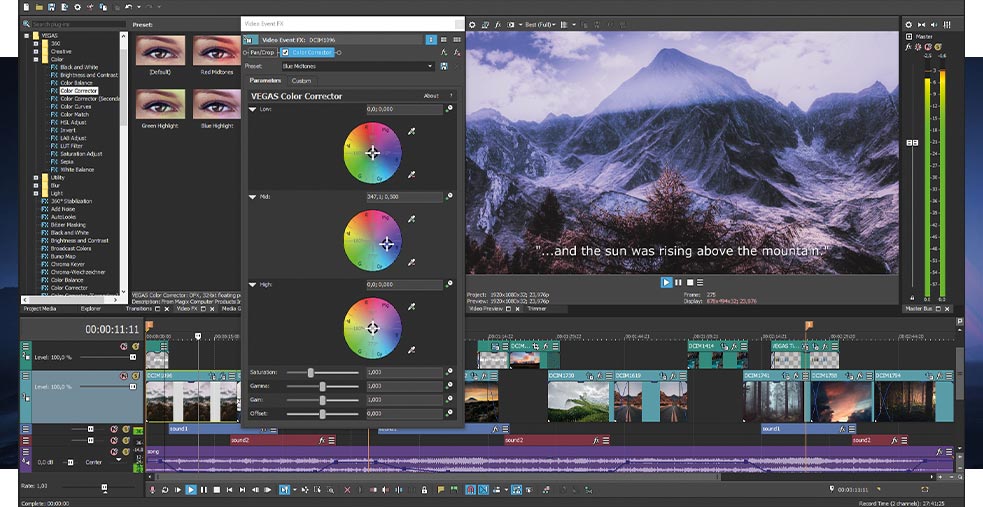
Task: Open the Project Media tab
Action: [41, 309]
